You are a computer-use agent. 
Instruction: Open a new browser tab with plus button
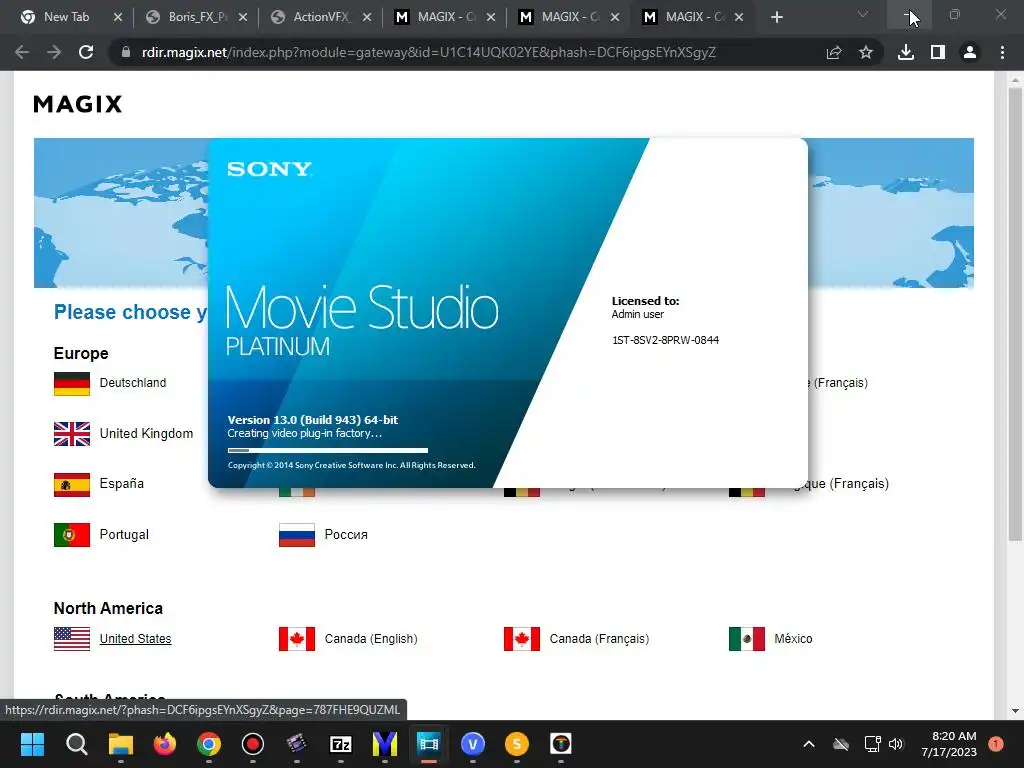[776, 17]
